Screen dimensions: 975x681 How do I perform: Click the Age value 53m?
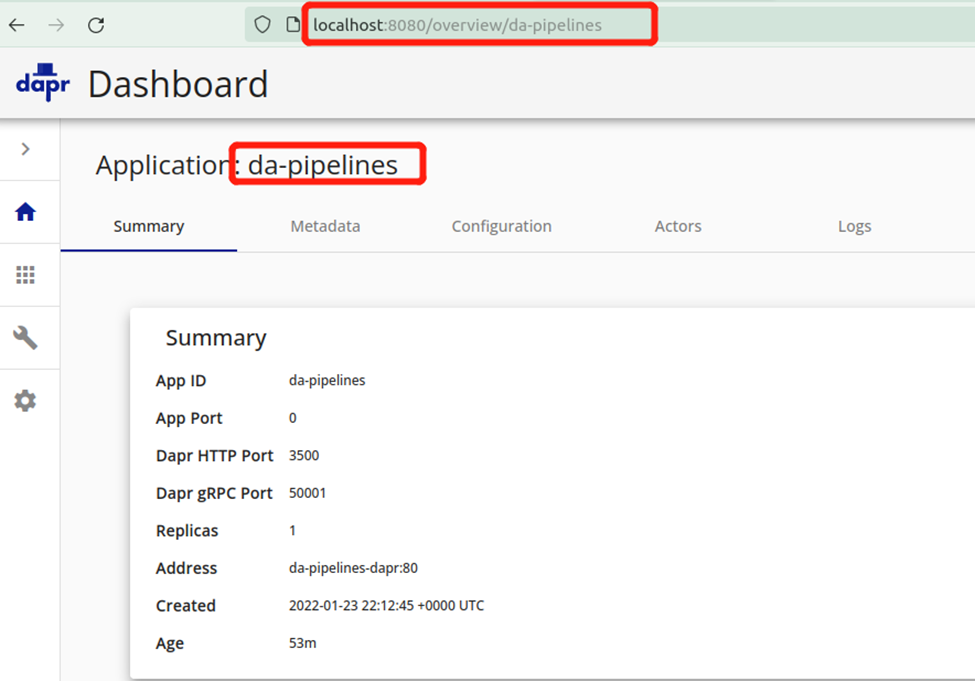pyautogui.click(x=302, y=643)
